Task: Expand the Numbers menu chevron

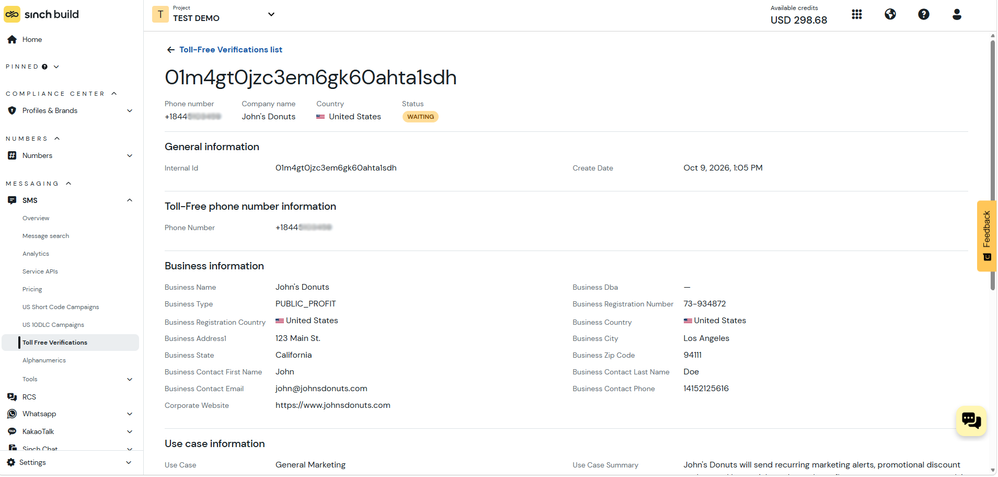Action: click(129, 155)
